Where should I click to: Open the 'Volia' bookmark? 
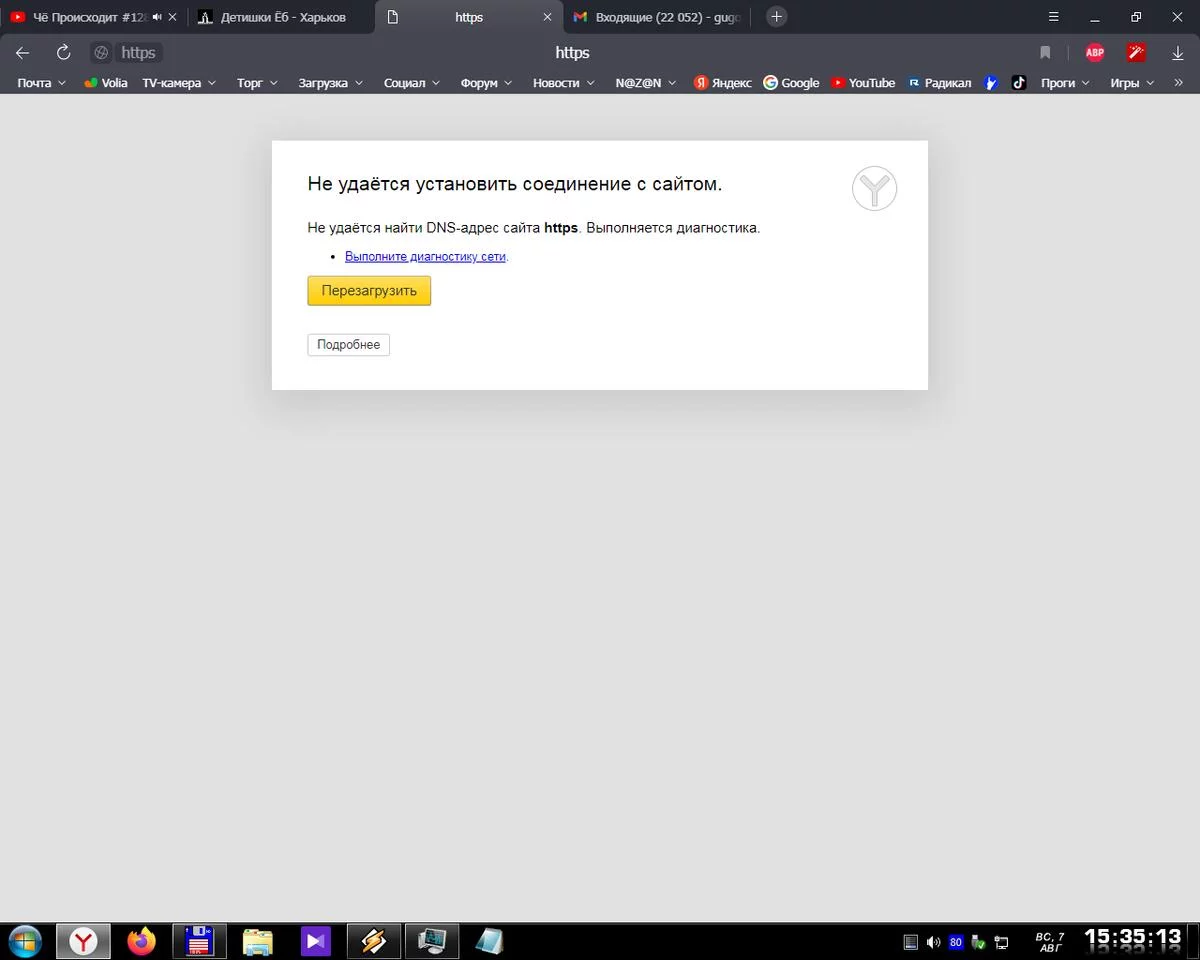[x=106, y=83]
